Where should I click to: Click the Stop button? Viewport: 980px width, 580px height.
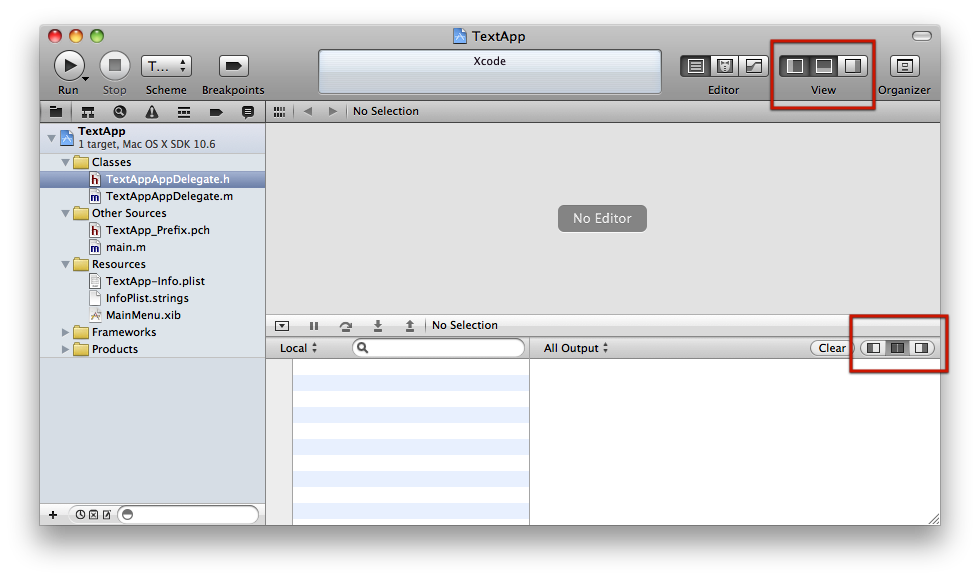[115, 66]
